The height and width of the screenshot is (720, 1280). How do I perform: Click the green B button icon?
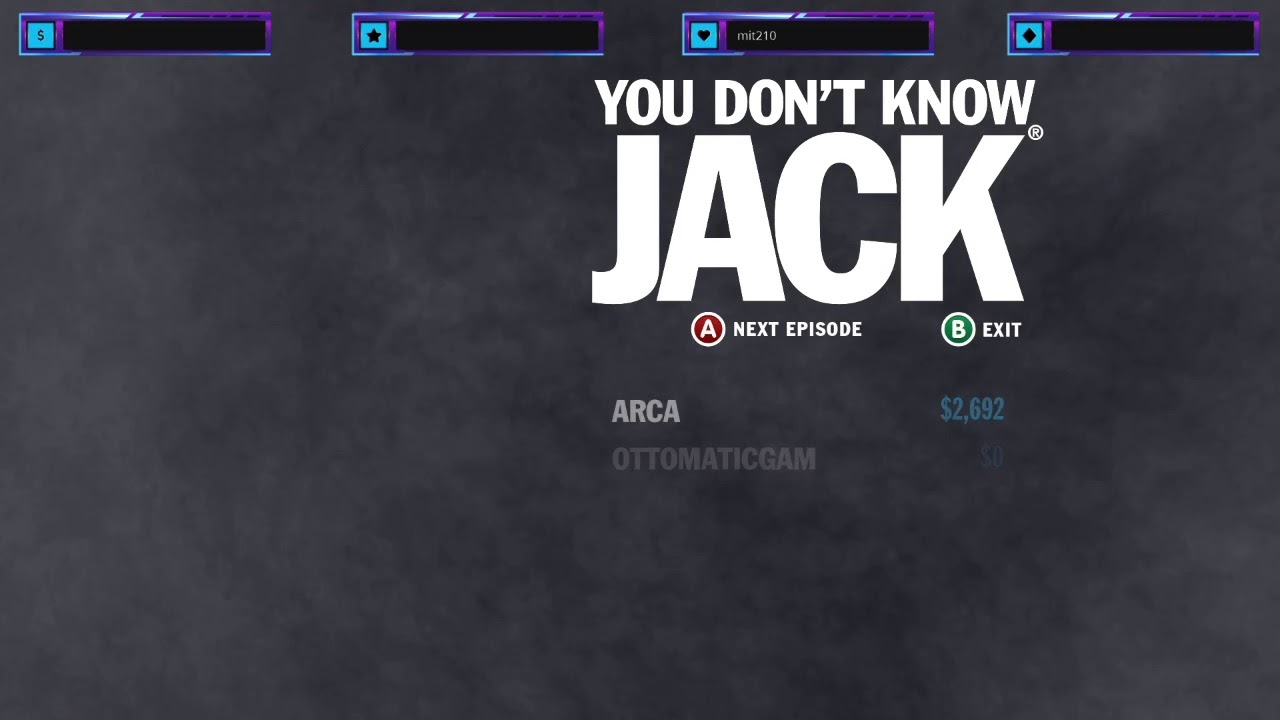click(x=958, y=329)
